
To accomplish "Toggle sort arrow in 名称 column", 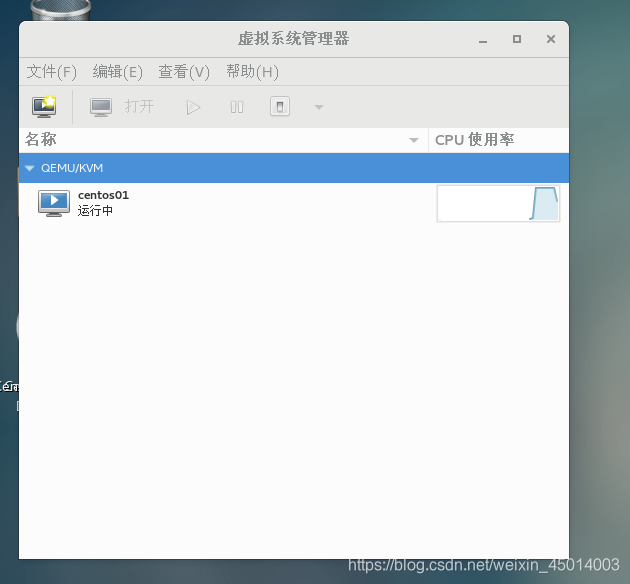I will 414,140.
